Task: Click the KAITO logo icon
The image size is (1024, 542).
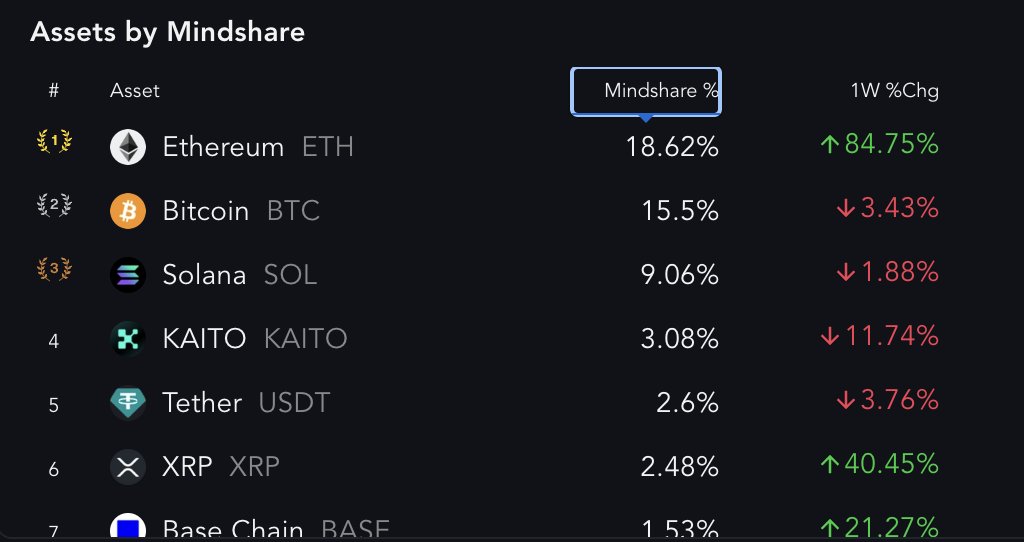Action: click(x=127, y=338)
